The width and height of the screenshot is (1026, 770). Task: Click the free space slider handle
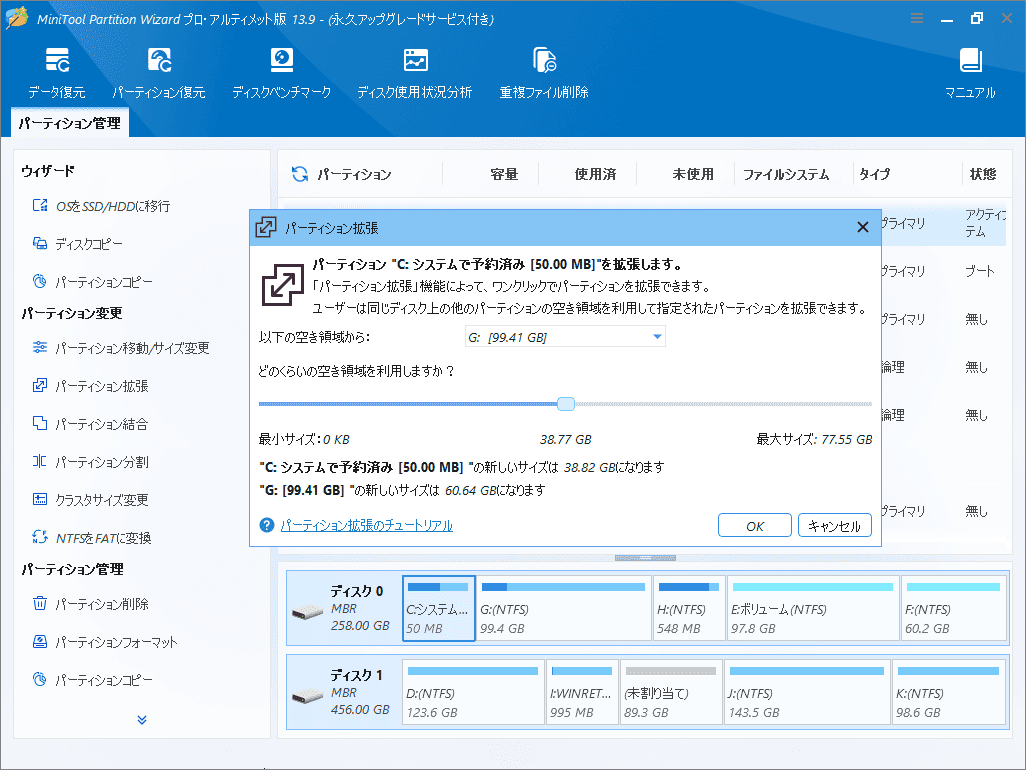click(x=566, y=404)
